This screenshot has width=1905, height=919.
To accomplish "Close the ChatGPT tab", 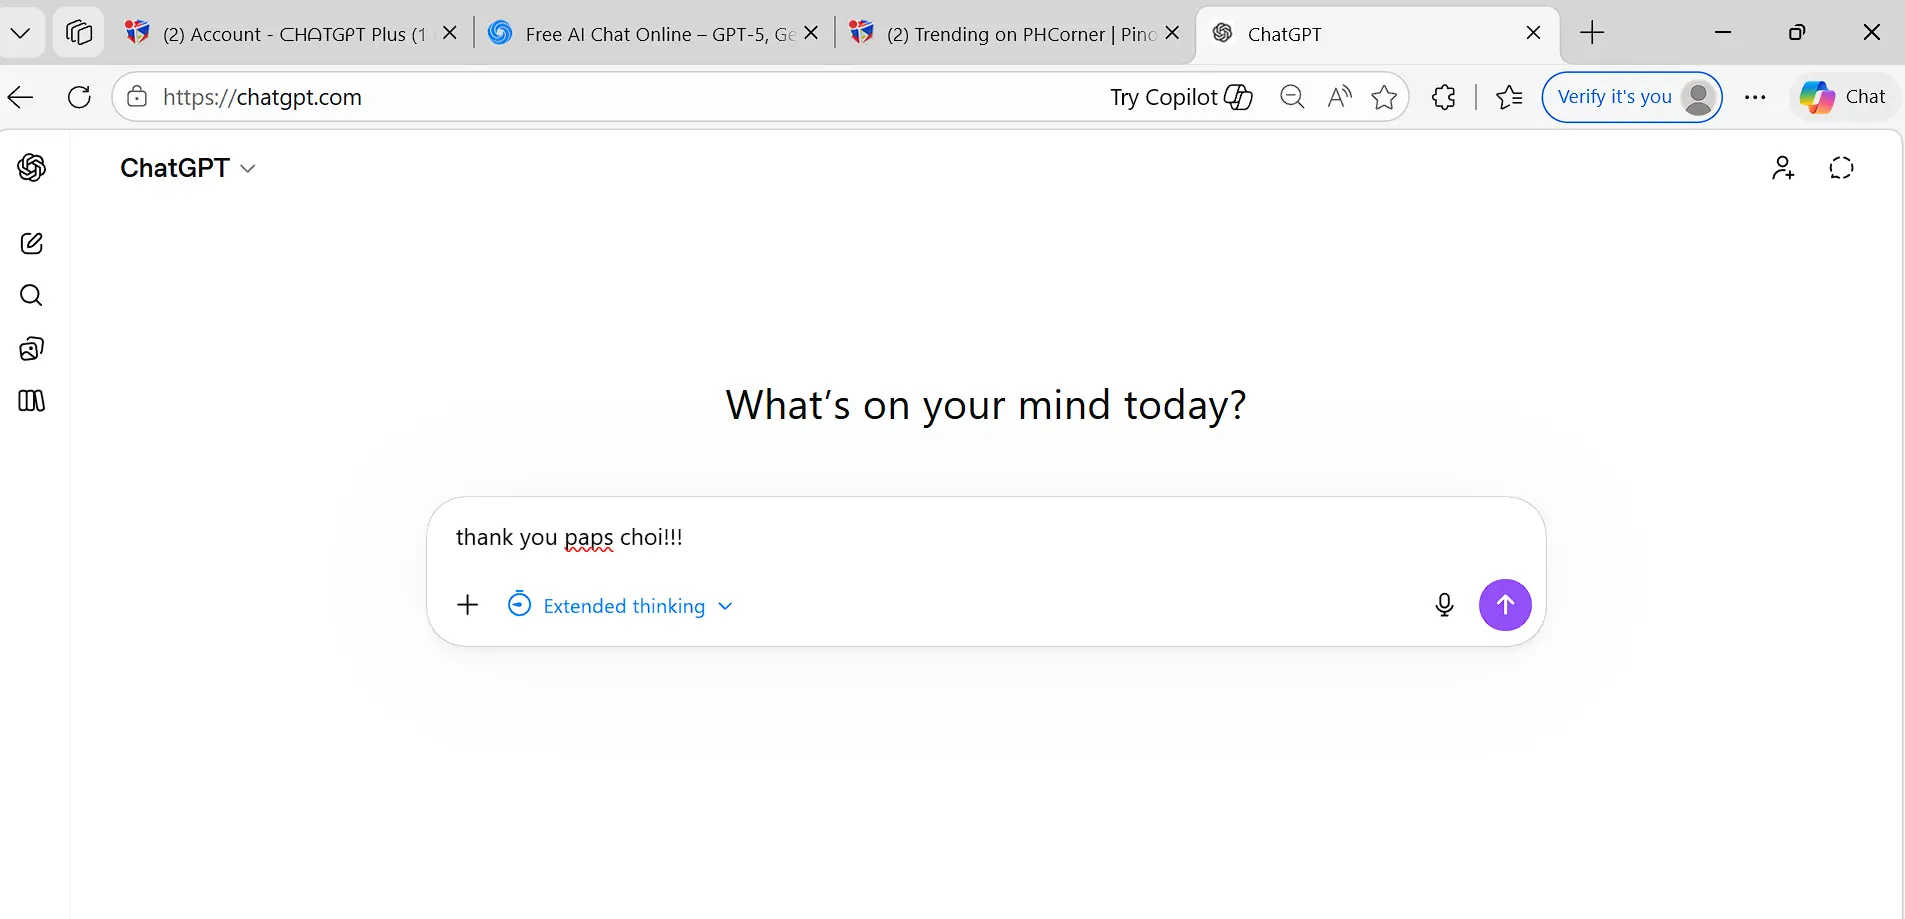I will click(1533, 33).
